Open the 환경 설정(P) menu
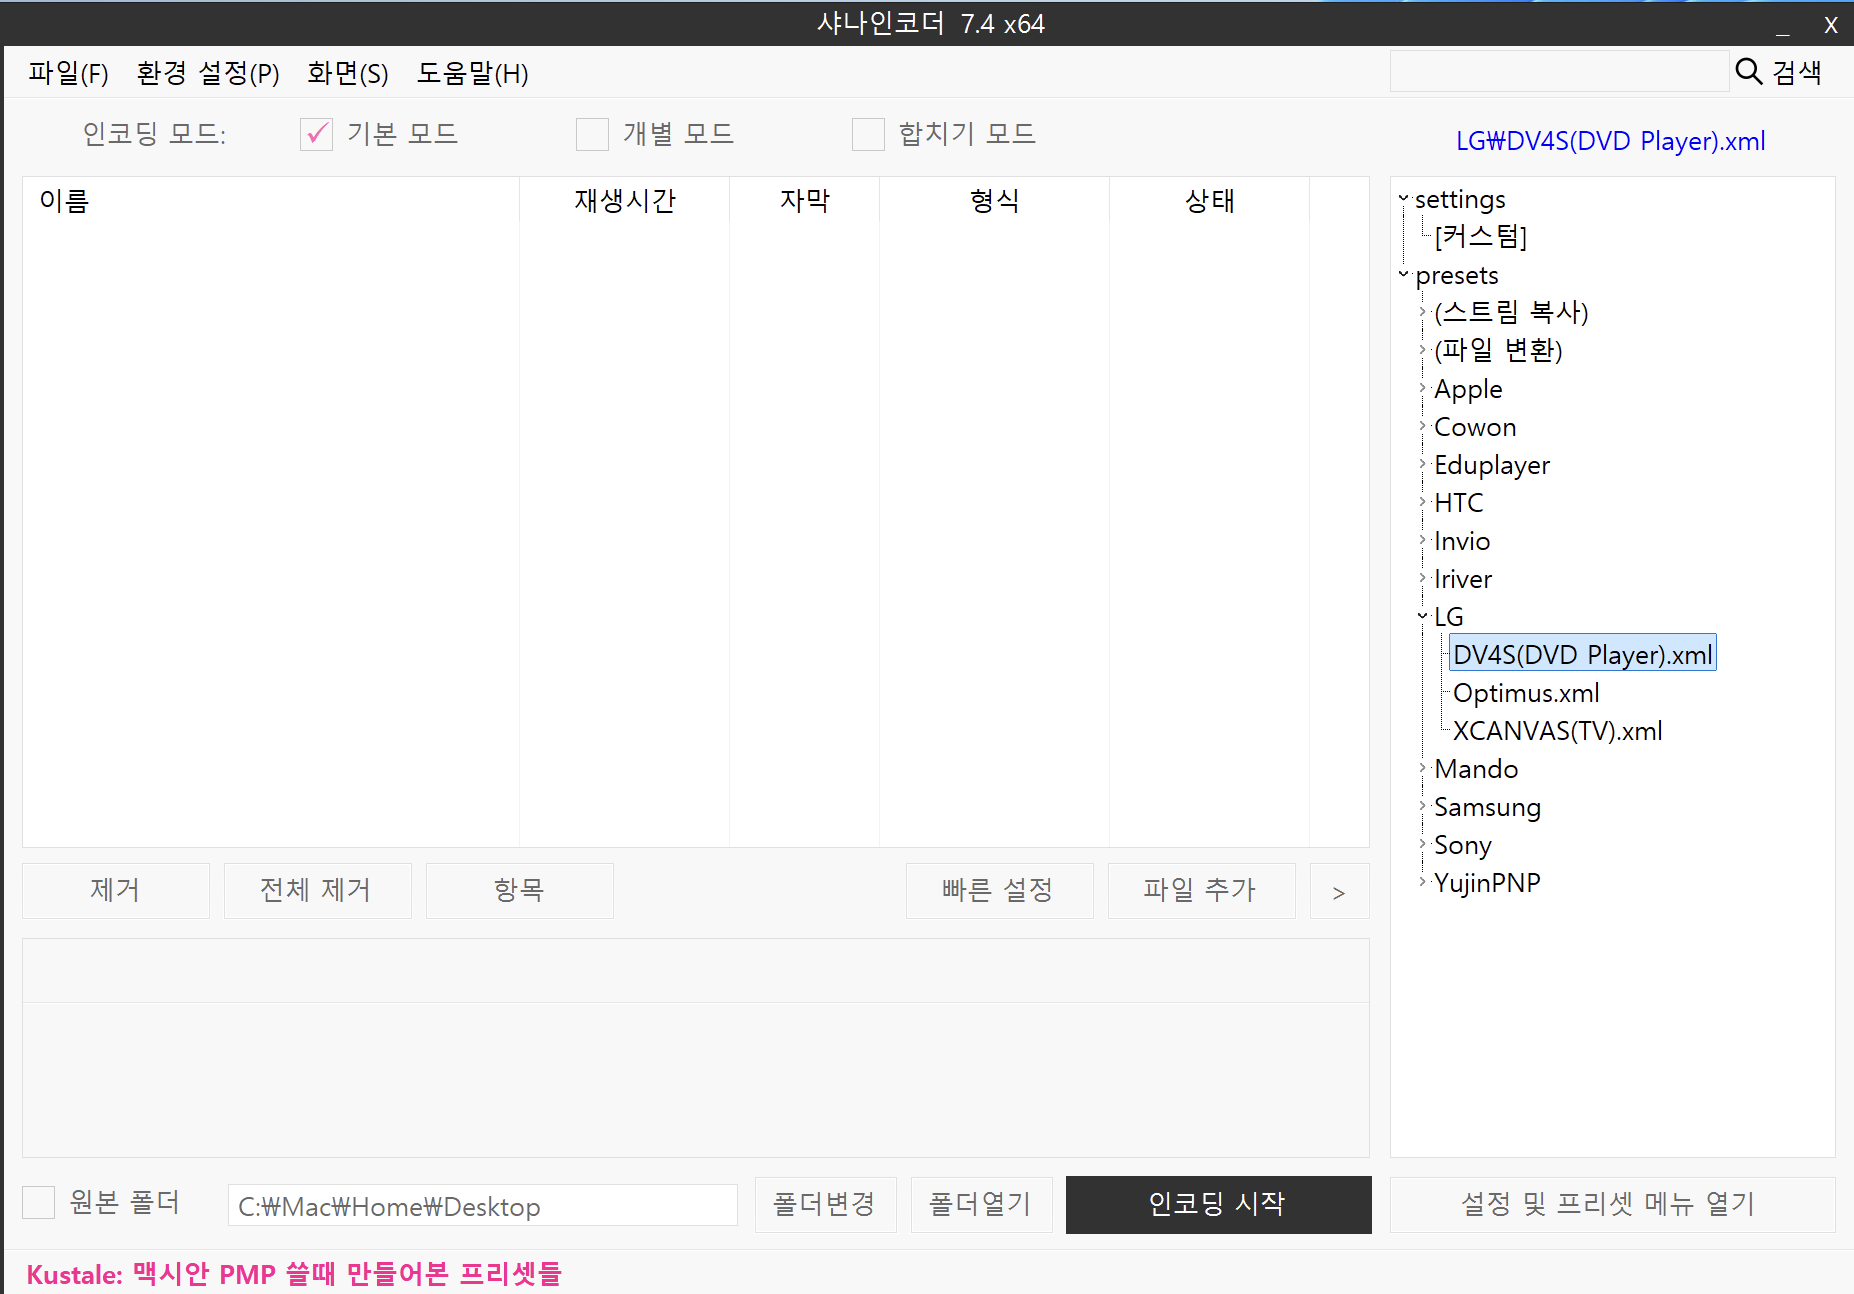 point(208,73)
